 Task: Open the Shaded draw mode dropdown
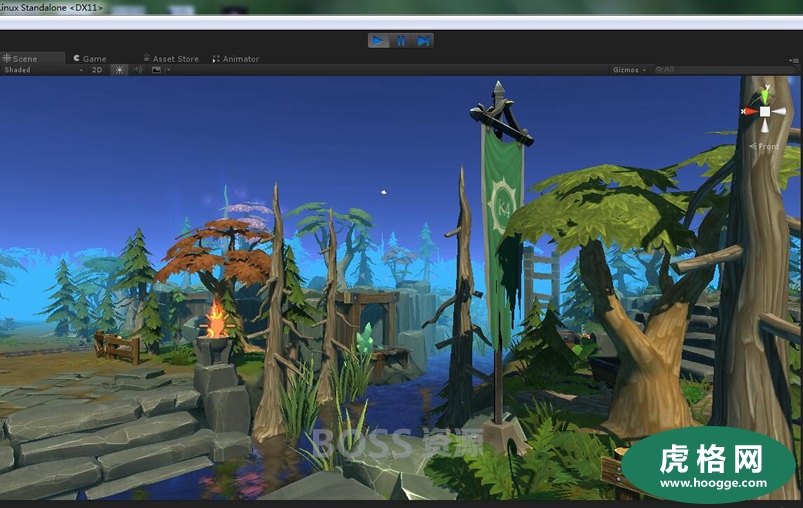[x=43, y=70]
